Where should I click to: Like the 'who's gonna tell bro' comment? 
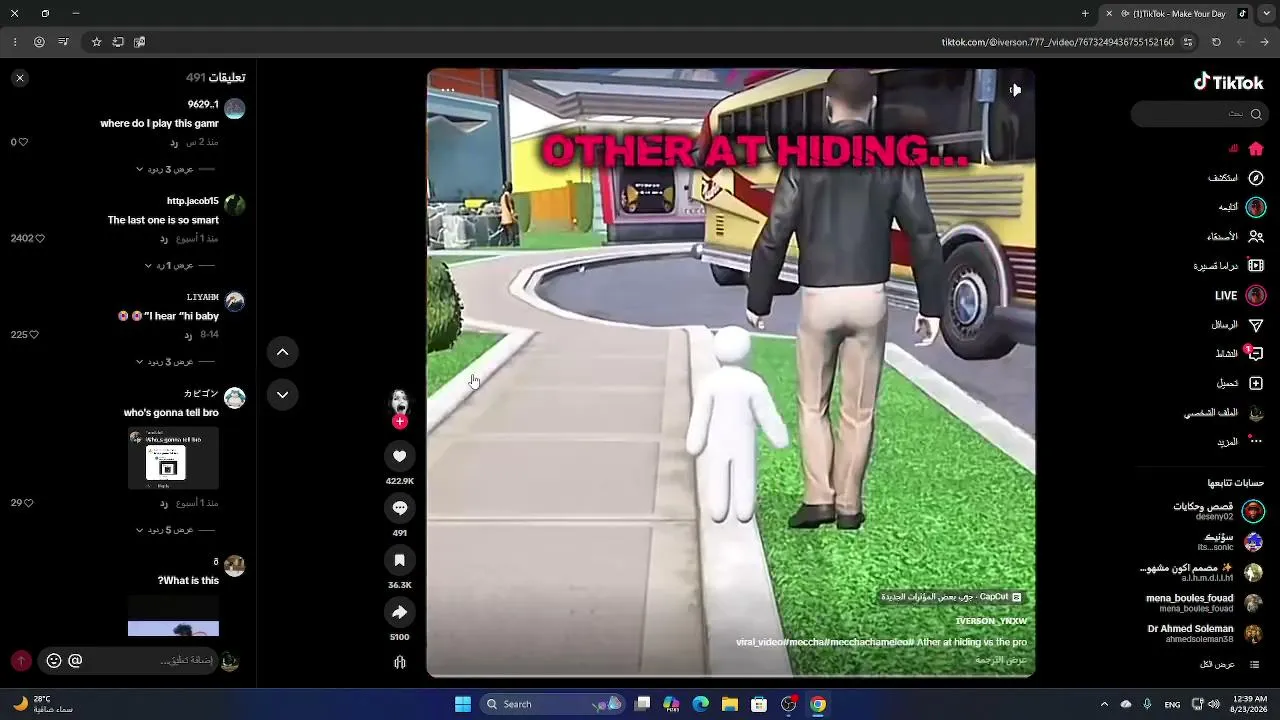[29, 503]
